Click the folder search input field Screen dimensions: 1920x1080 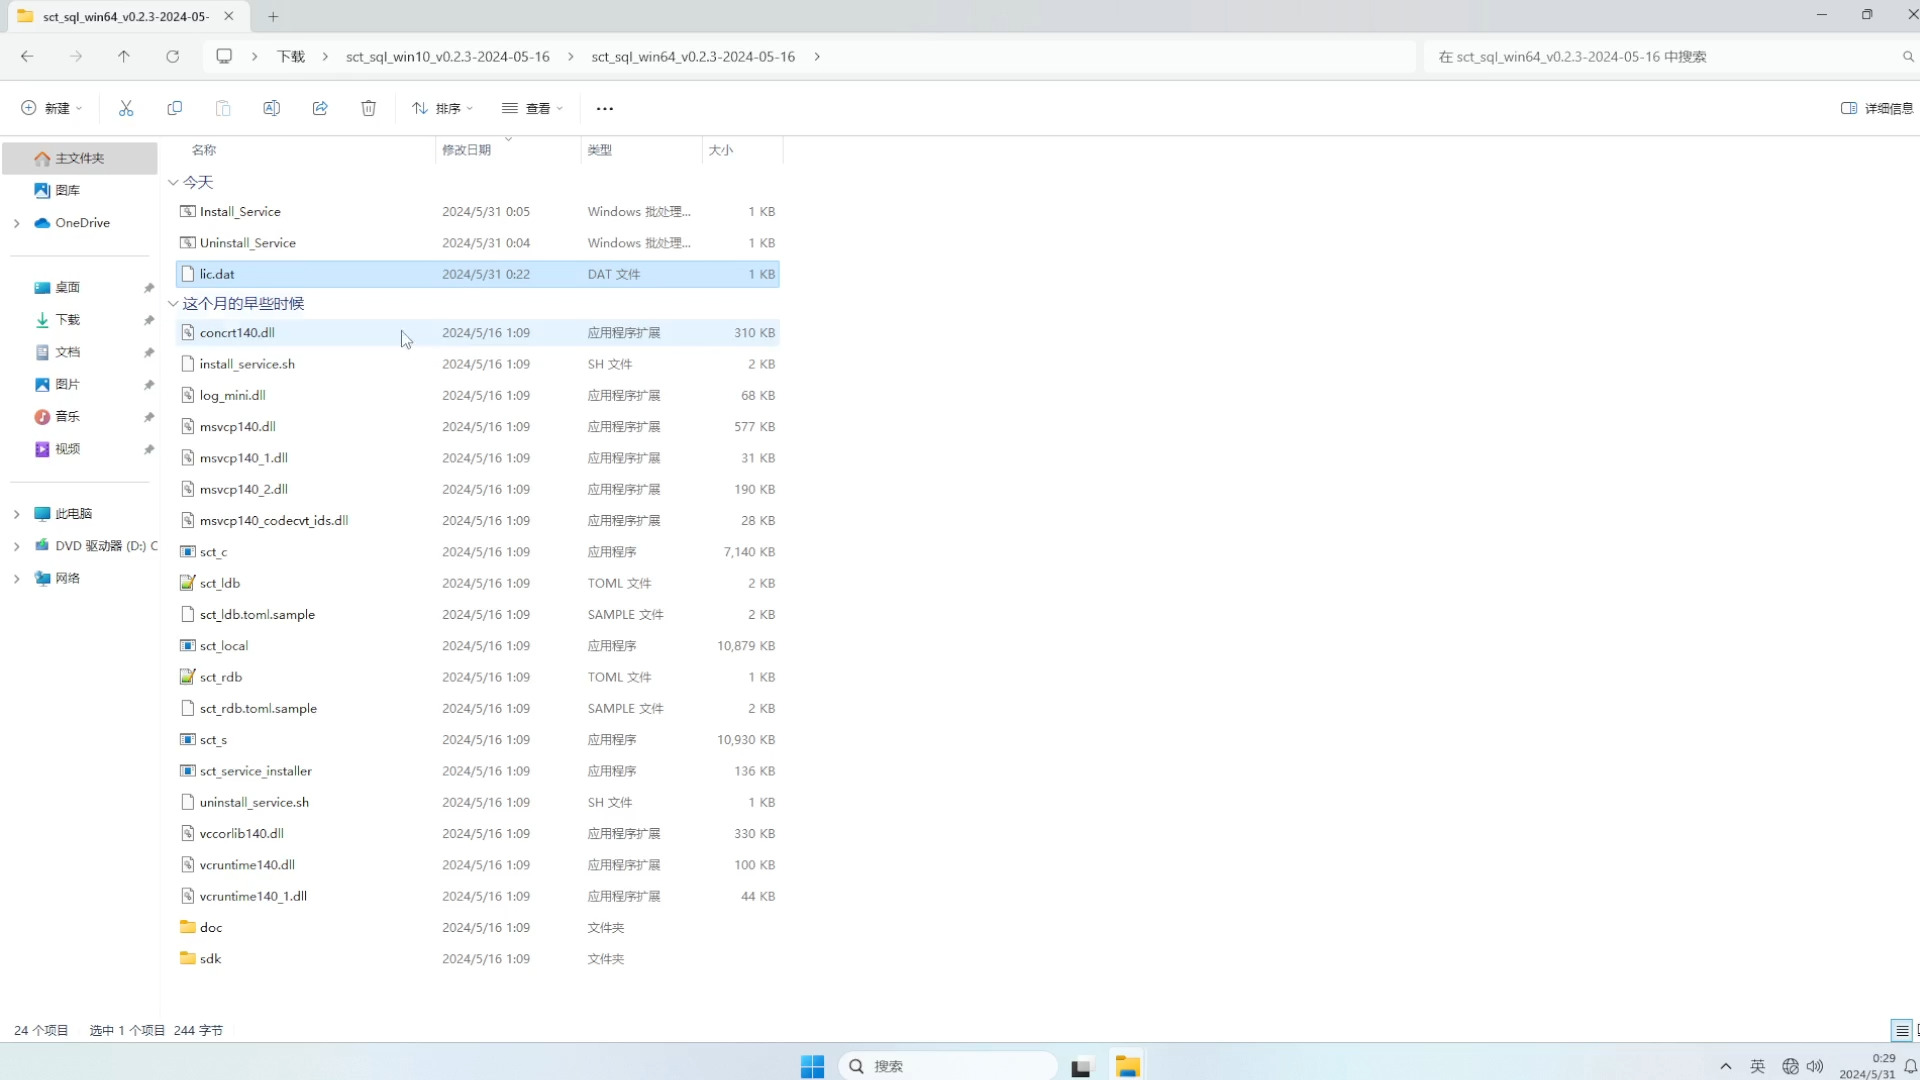point(1660,57)
